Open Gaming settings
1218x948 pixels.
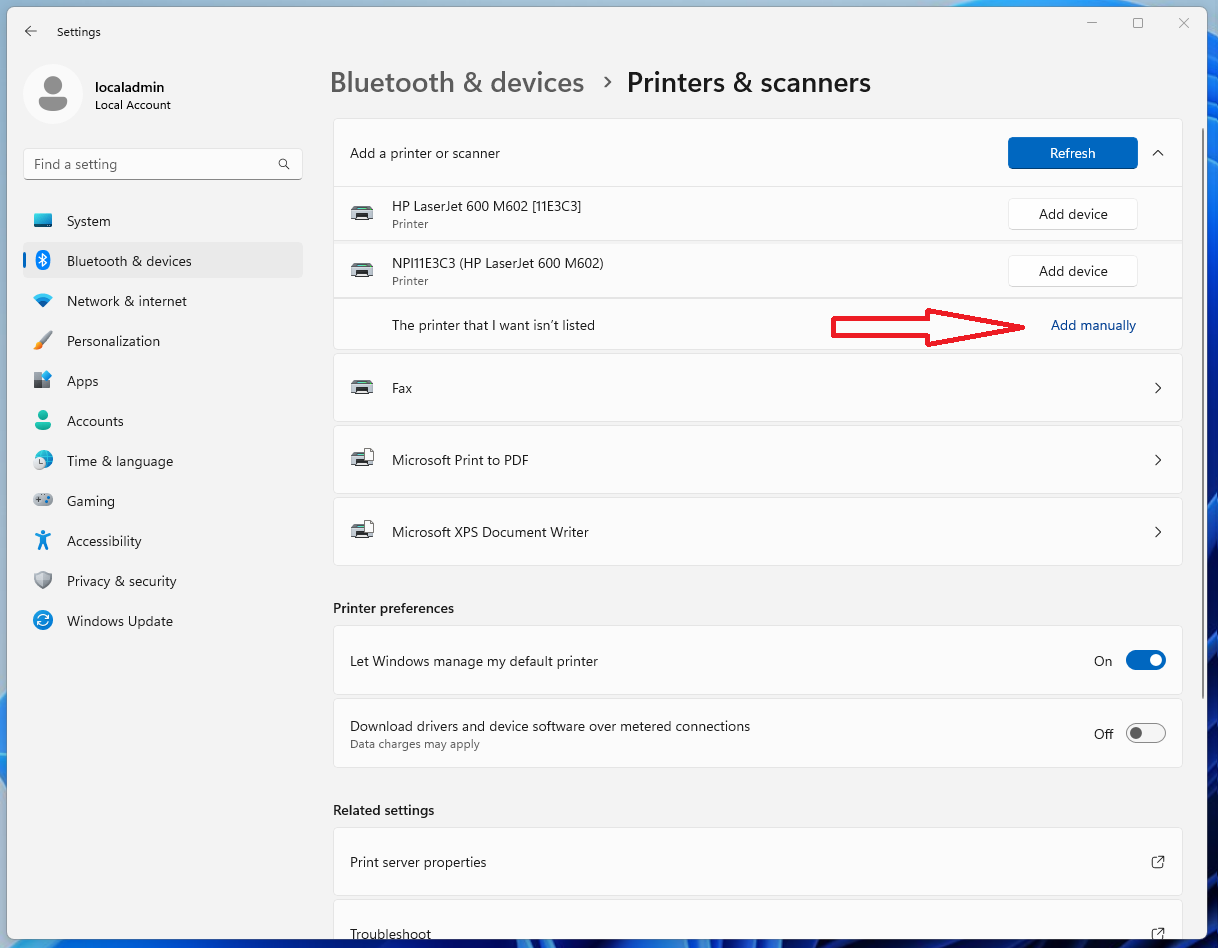point(163,501)
